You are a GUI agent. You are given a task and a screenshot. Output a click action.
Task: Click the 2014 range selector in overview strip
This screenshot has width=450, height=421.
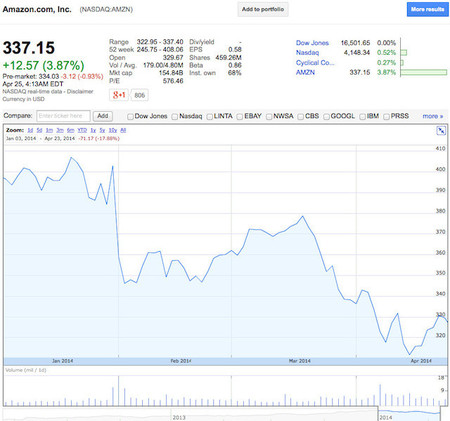click(x=410, y=414)
